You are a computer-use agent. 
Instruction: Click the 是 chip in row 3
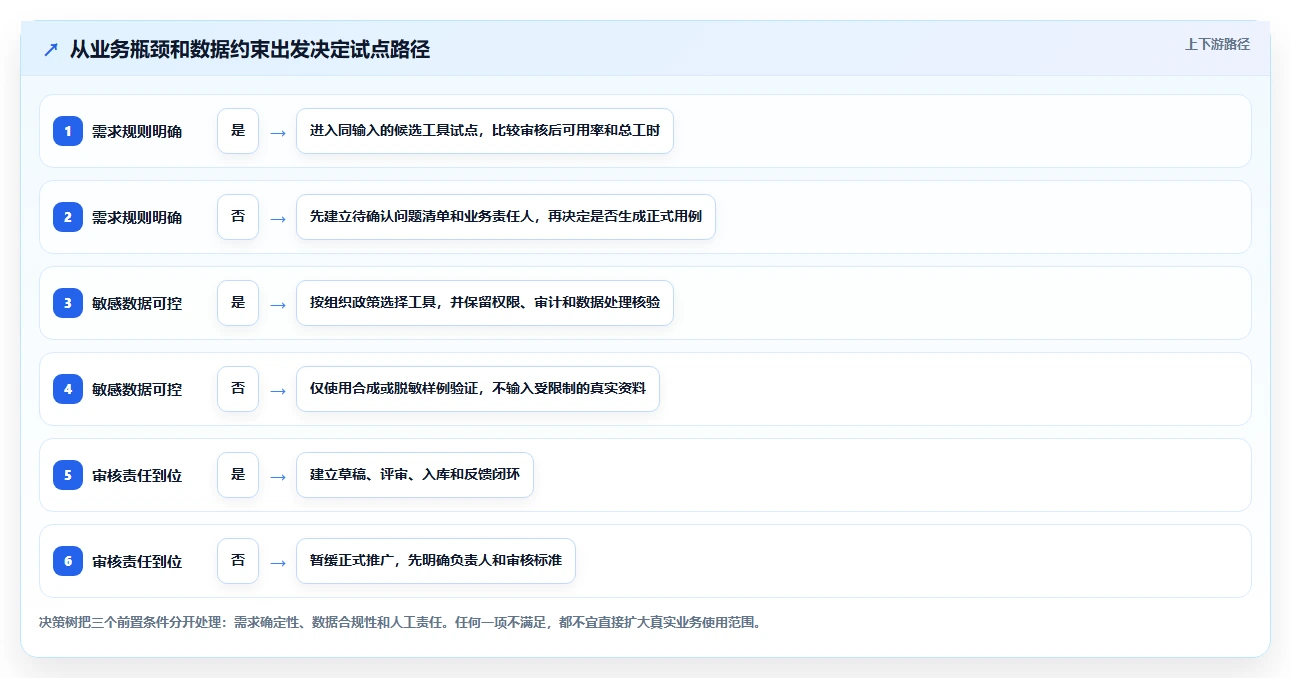tap(238, 303)
